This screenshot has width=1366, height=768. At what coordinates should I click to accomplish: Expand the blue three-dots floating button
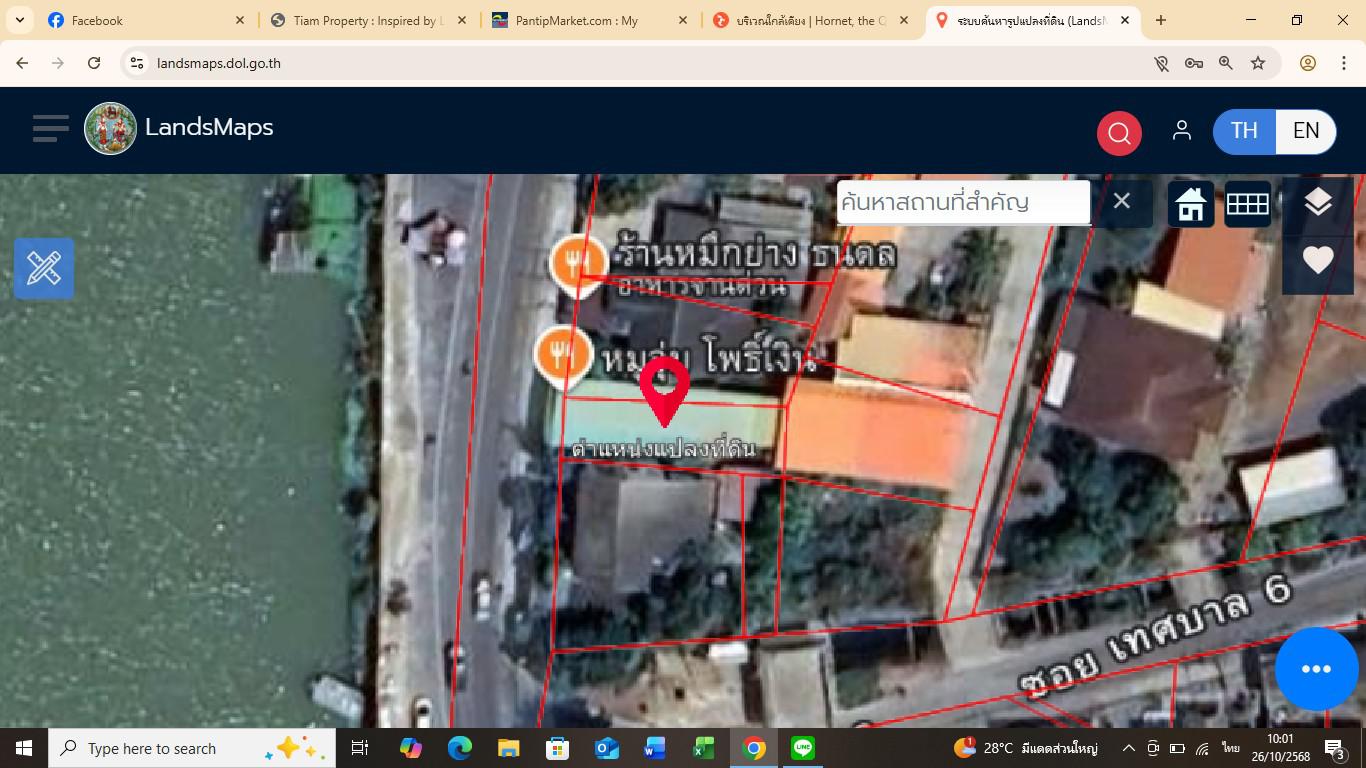point(1316,668)
